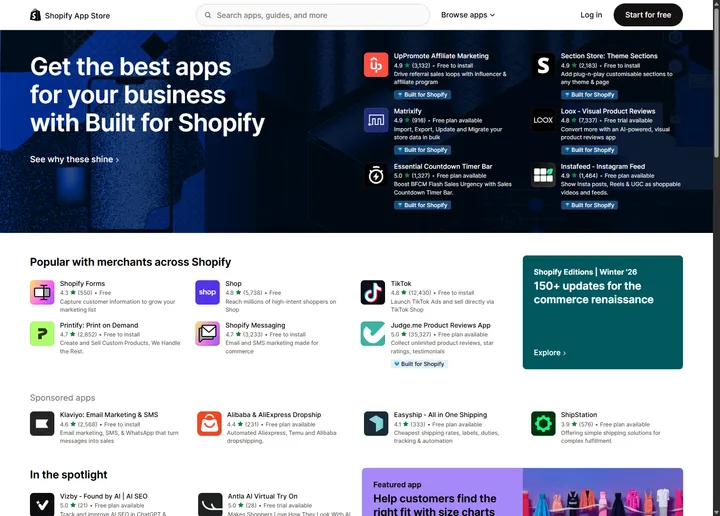Click the Log in link
The width and height of the screenshot is (720, 516).
tap(591, 15)
